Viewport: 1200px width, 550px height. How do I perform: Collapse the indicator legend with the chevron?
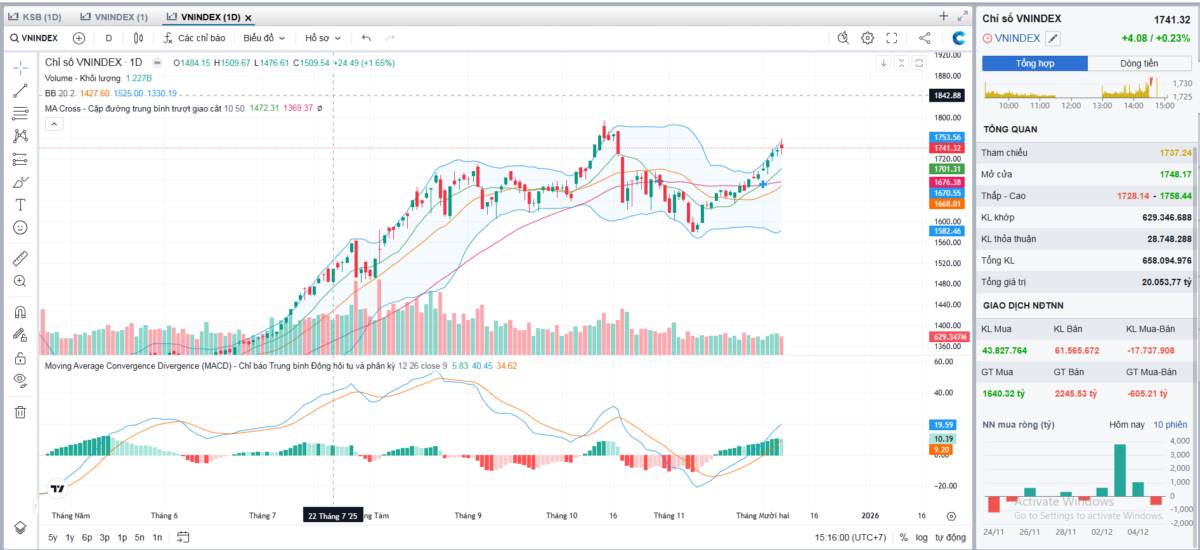click(x=54, y=124)
